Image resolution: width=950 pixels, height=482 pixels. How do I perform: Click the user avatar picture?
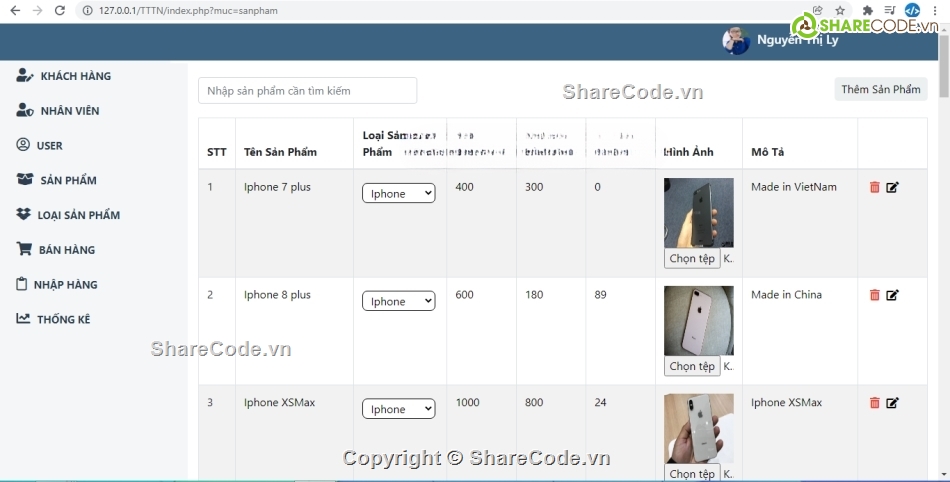point(736,41)
